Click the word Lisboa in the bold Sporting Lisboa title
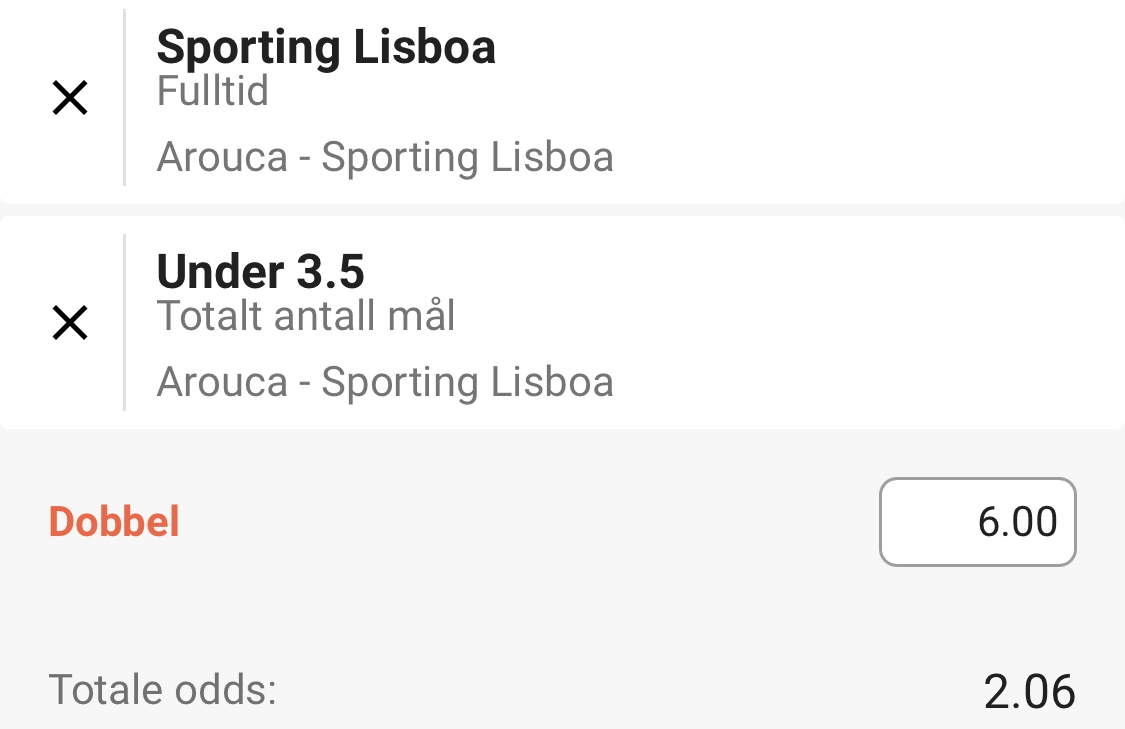The width and height of the screenshot is (1125, 729). [x=425, y=47]
